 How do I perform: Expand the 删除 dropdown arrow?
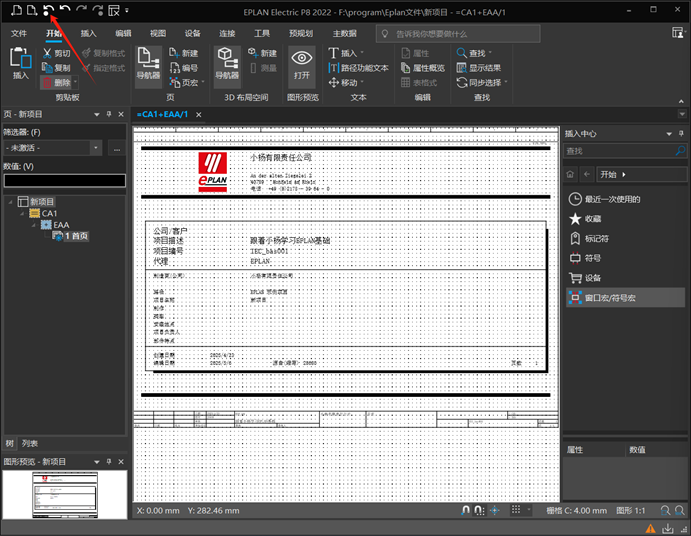[75, 82]
